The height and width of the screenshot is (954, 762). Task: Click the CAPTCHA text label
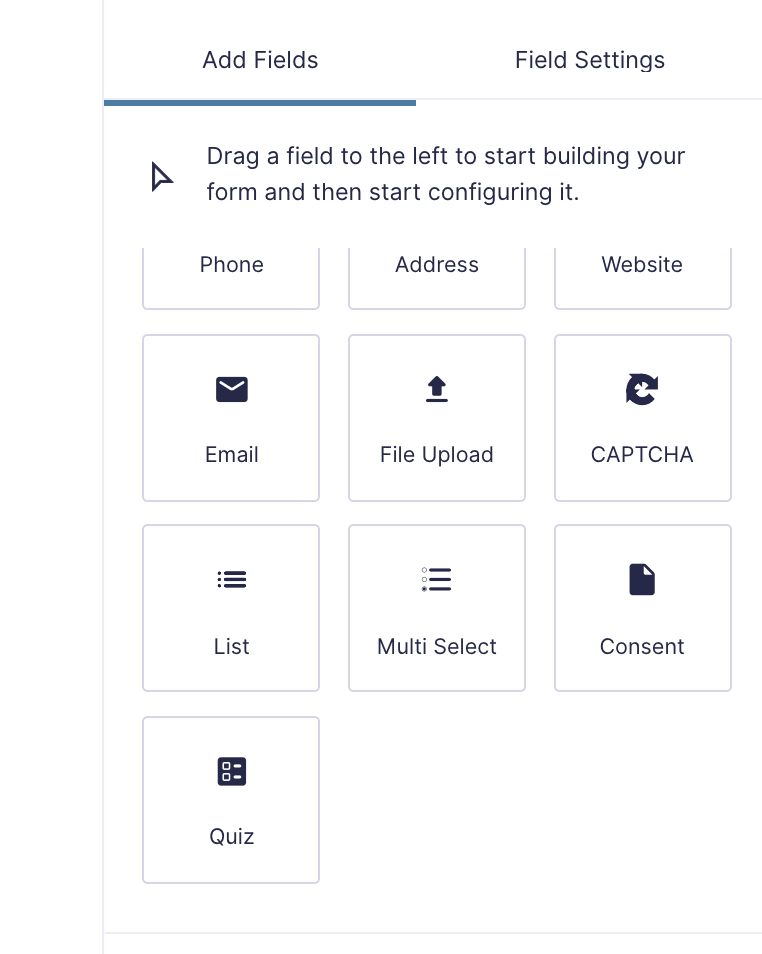(642, 455)
